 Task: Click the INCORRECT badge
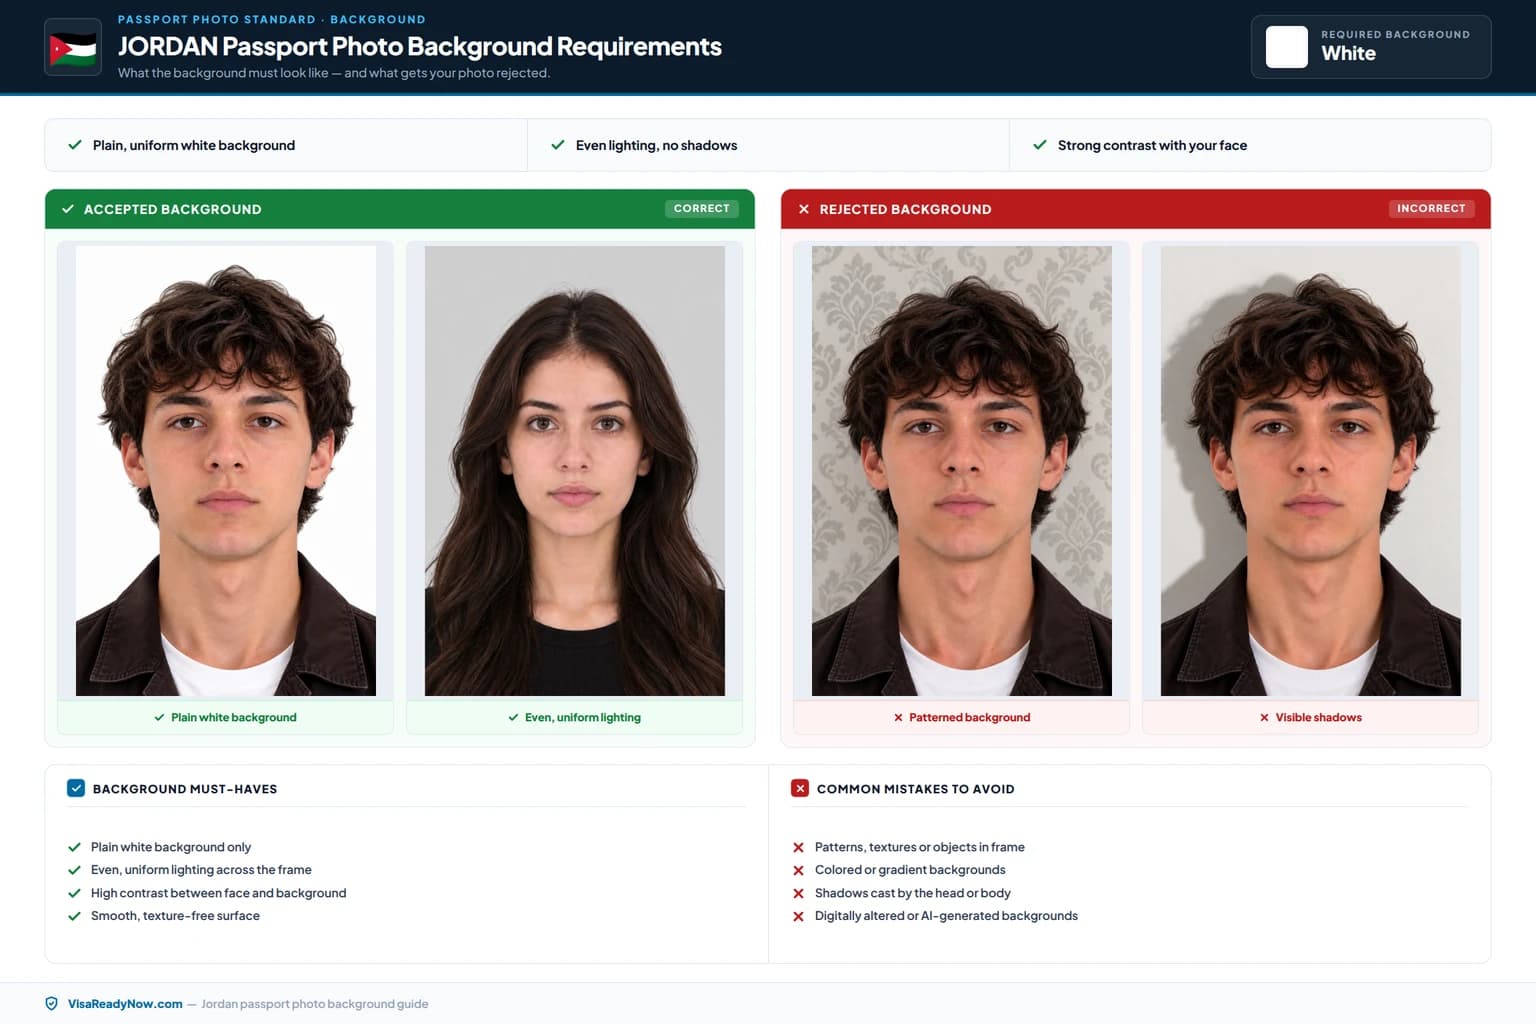(1431, 208)
